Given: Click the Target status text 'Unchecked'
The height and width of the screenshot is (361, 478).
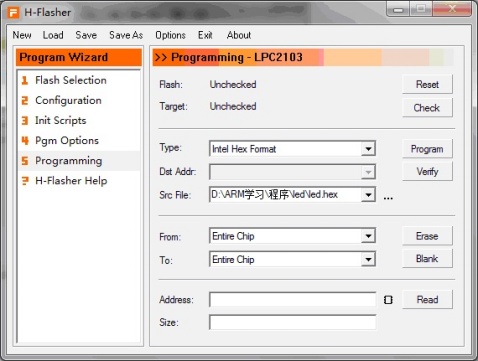Looking at the screenshot, I should pos(233,106).
